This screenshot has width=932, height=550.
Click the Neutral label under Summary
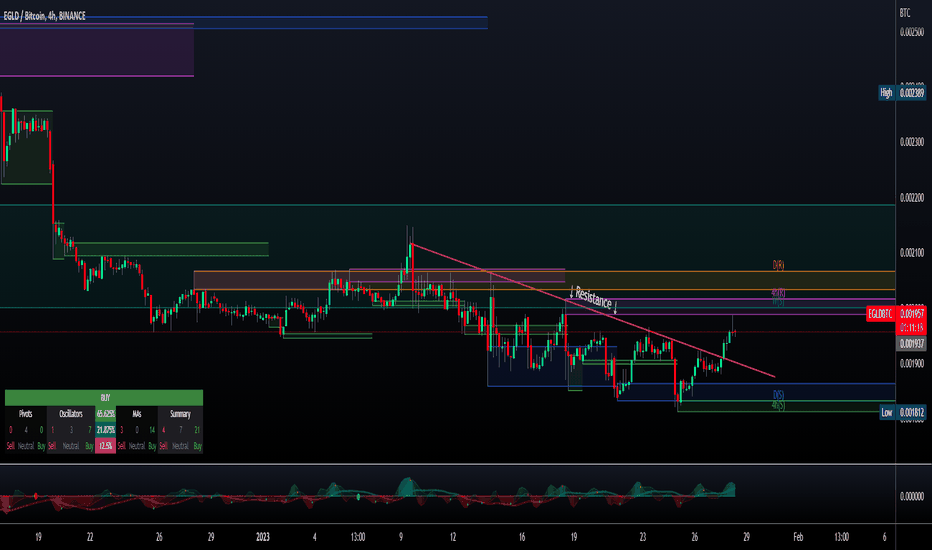[180, 446]
